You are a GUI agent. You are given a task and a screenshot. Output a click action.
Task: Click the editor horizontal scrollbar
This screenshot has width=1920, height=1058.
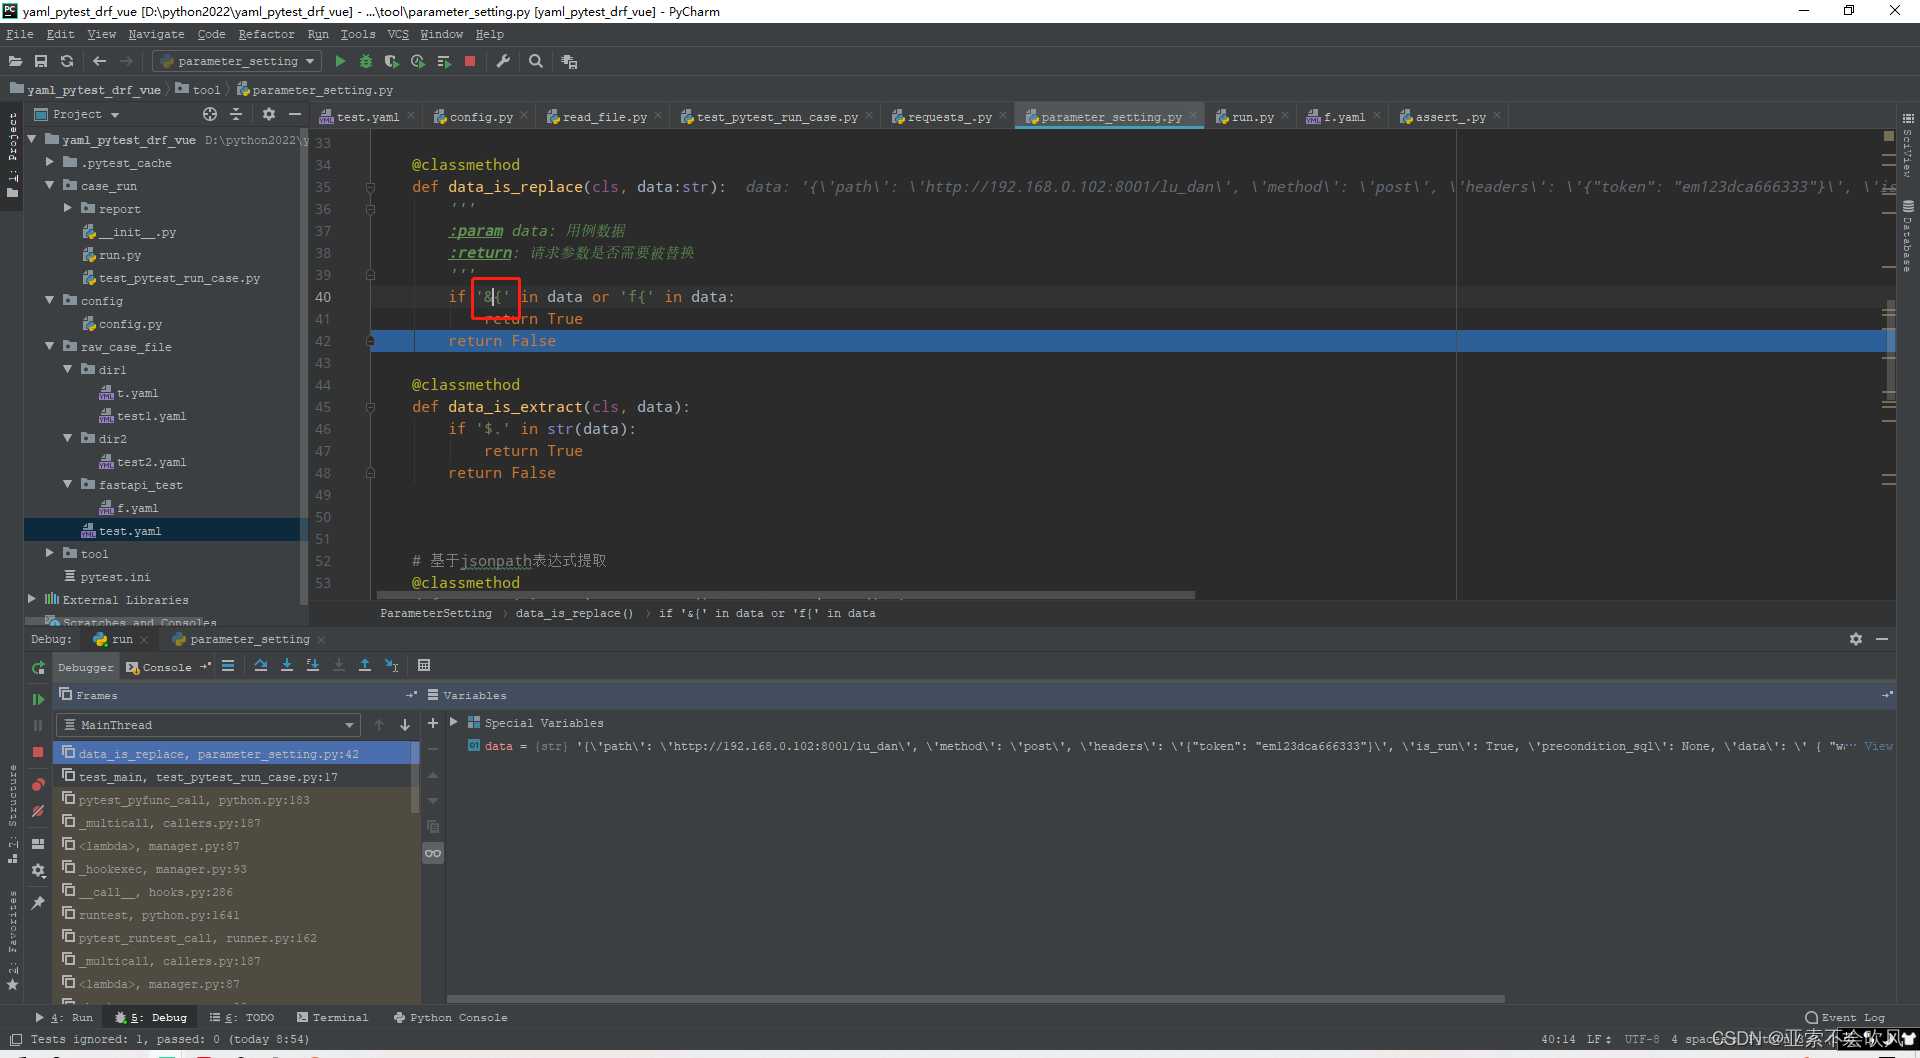pos(785,595)
